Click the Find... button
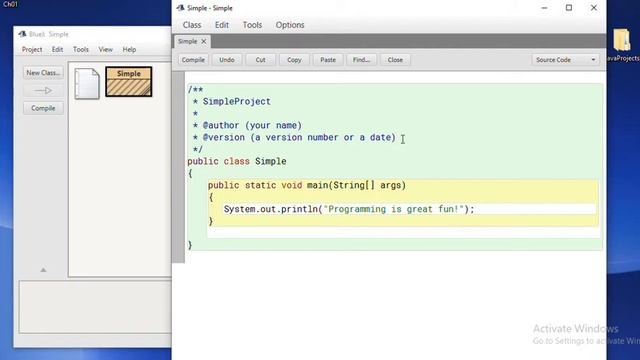This screenshot has height=360, width=640. (361, 60)
